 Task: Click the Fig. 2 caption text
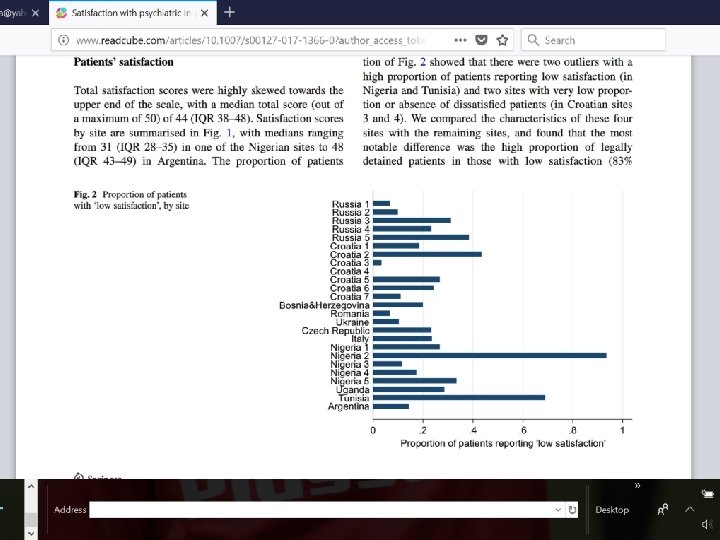pos(131,200)
